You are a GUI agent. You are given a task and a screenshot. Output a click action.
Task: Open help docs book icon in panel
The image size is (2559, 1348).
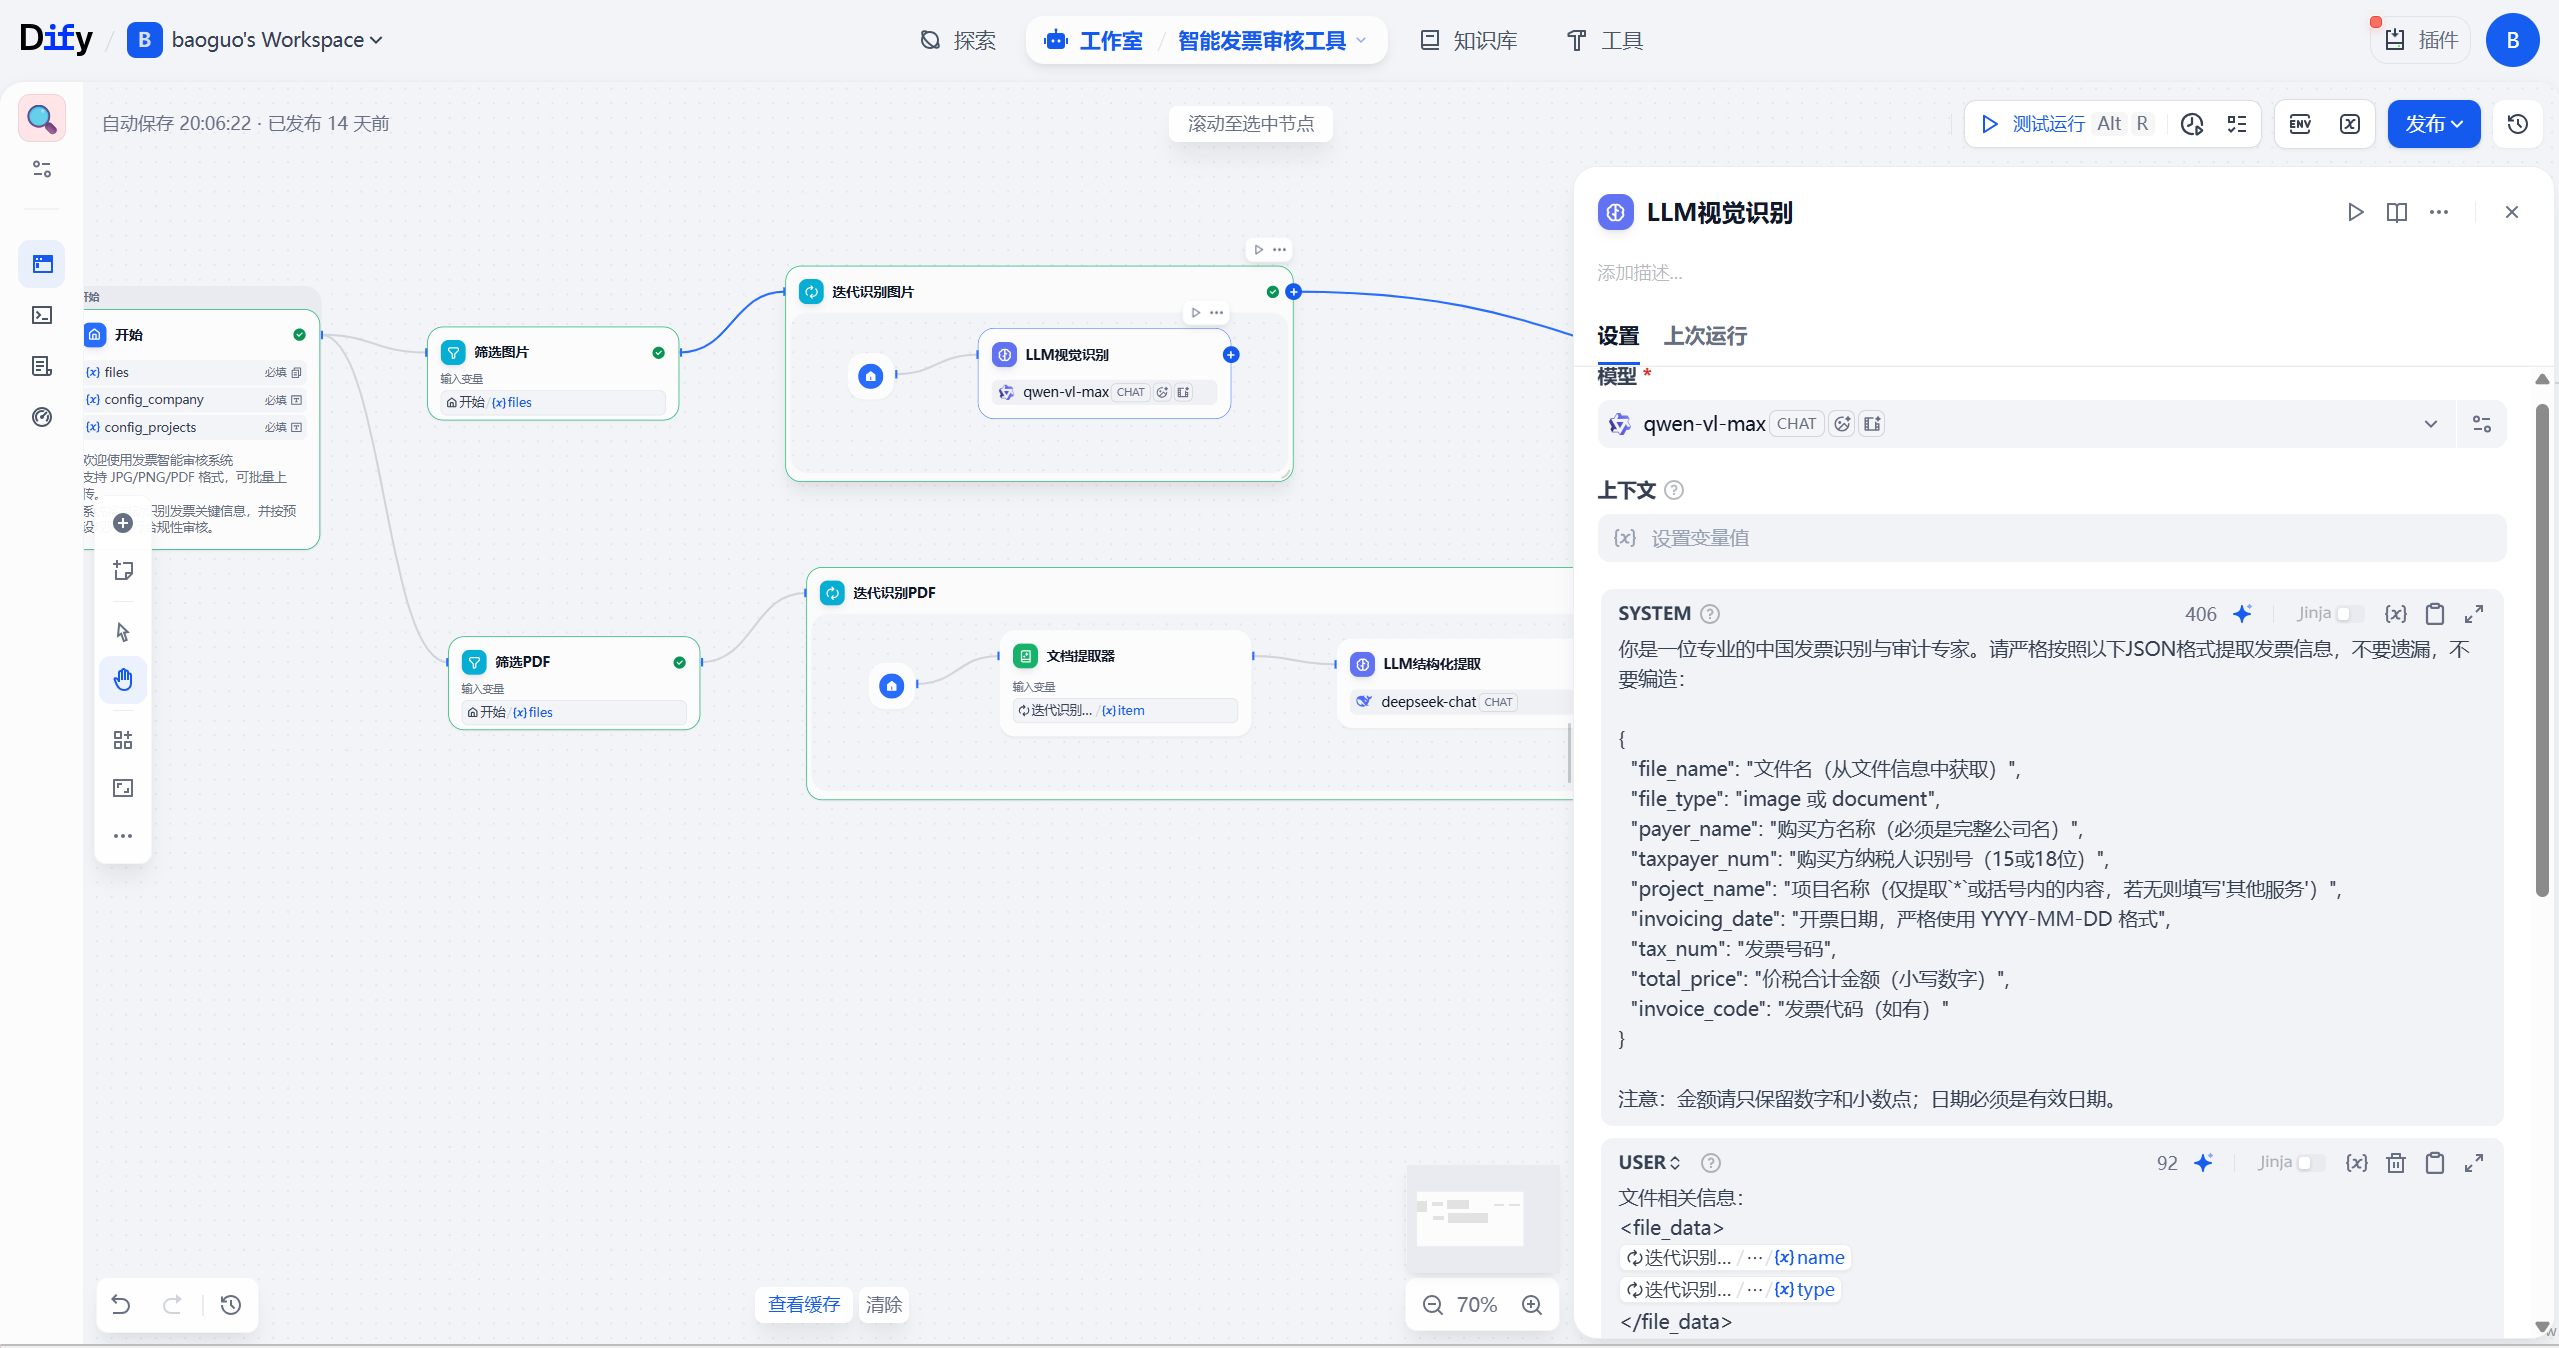pyautogui.click(x=2397, y=212)
